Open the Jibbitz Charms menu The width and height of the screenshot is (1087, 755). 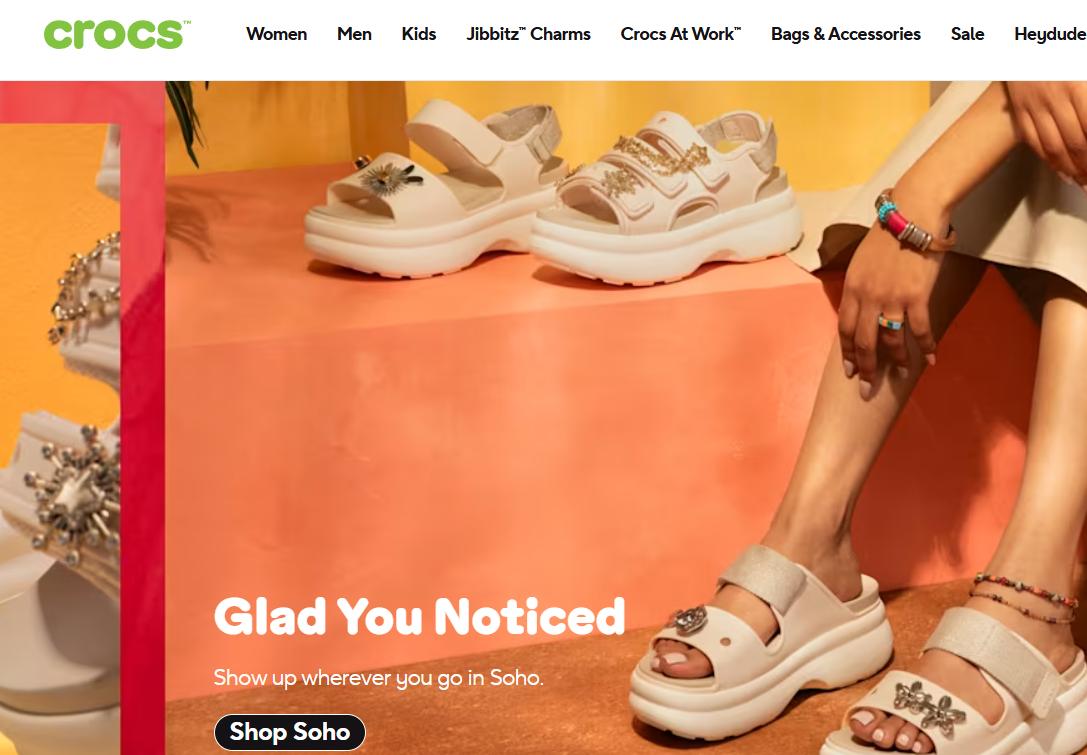[528, 34]
